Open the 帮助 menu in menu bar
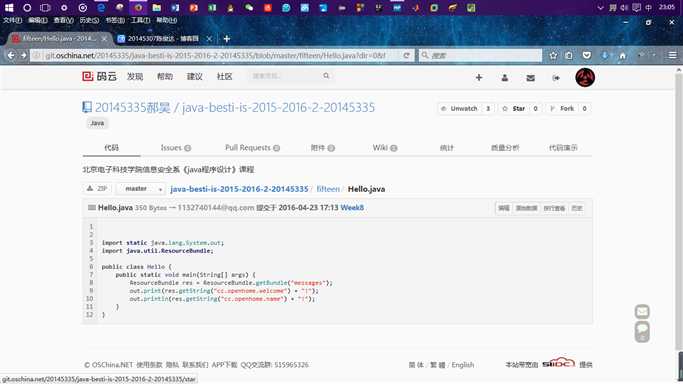The height and width of the screenshot is (384, 683). (x=166, y=20)
